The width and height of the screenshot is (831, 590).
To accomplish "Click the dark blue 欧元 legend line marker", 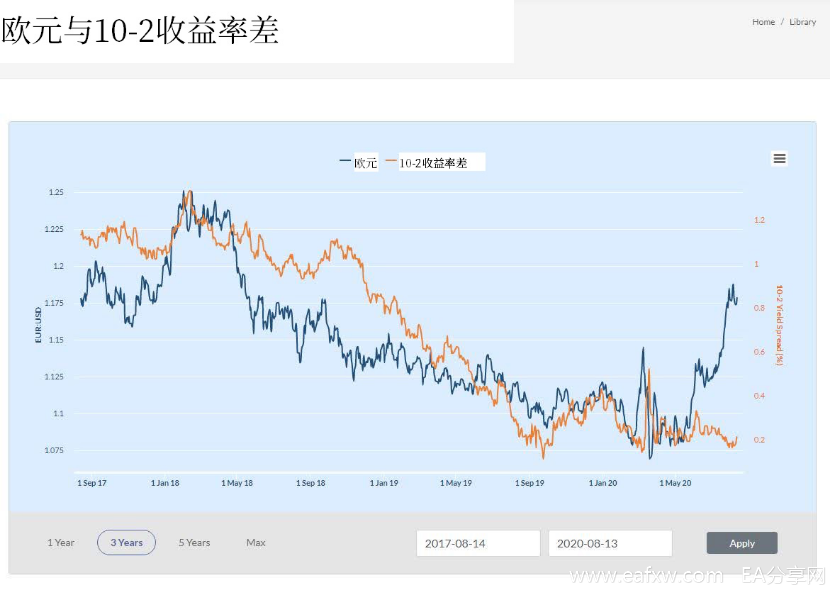I will pos(345,162).
